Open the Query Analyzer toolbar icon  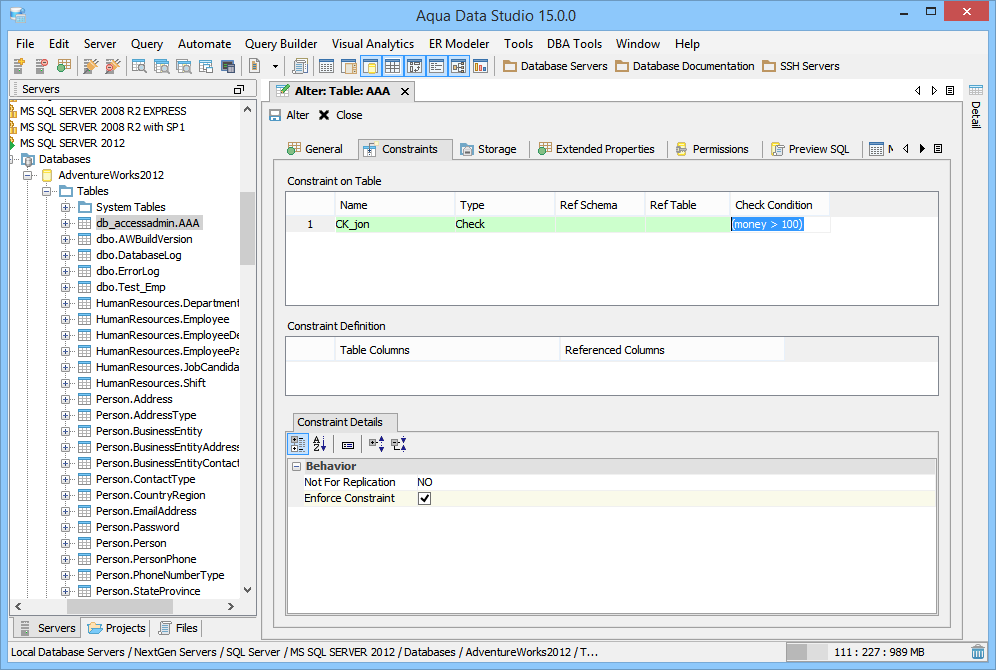click(x=139, y=66)
